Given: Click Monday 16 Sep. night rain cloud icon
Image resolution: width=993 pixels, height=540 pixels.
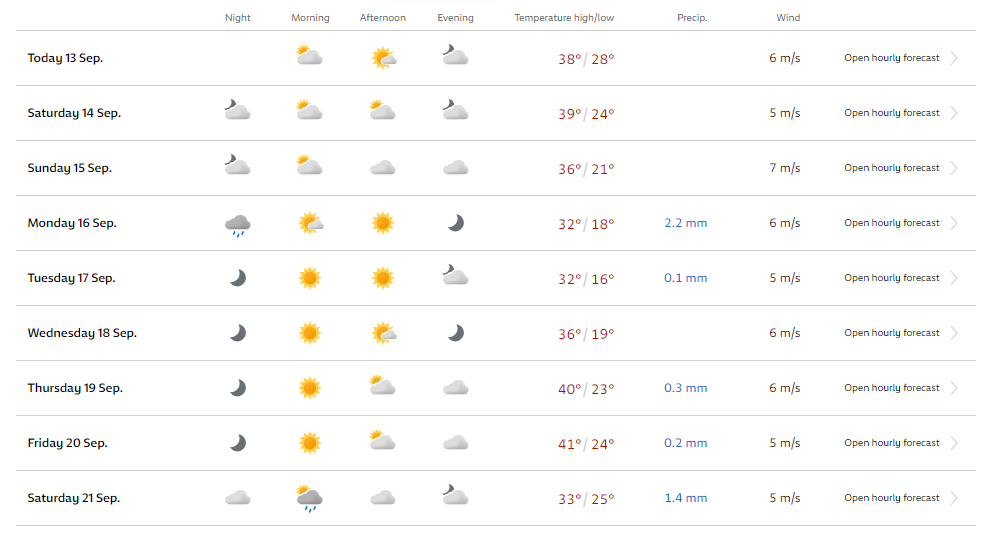Looking at the screenshot, I should 237,225.
